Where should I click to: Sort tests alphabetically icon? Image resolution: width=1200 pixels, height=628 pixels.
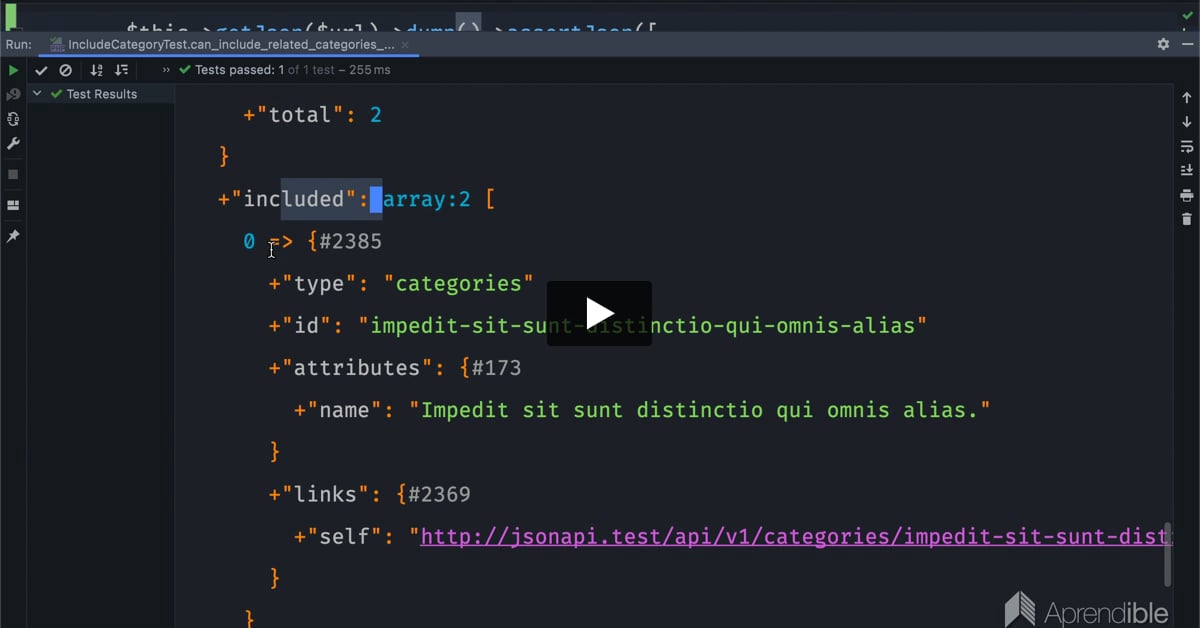point(96,70)
